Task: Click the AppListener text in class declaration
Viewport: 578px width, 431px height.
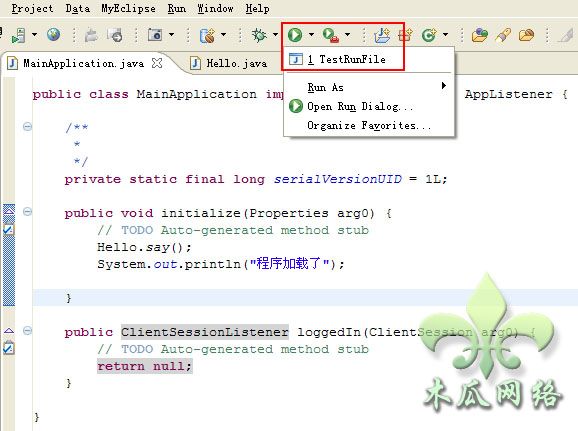Action: click(508, 94)
